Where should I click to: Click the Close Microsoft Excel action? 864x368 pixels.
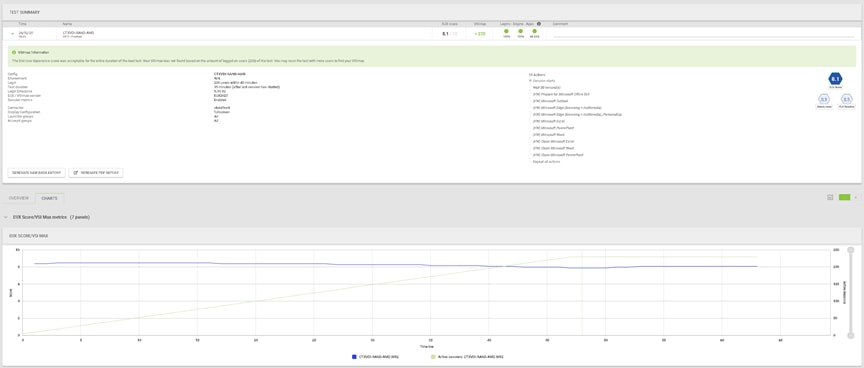click(554, 141)
